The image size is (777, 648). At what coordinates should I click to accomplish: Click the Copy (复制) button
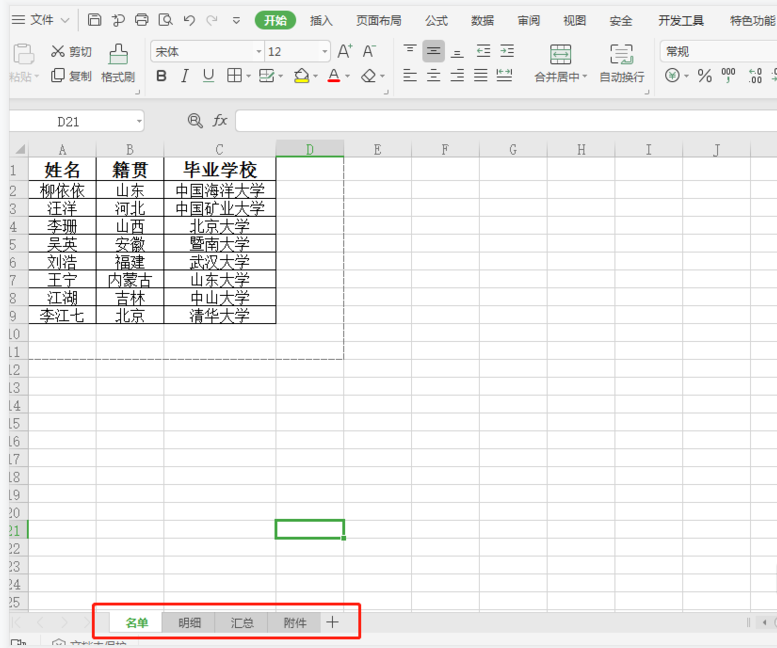click(x=71, y=76)
